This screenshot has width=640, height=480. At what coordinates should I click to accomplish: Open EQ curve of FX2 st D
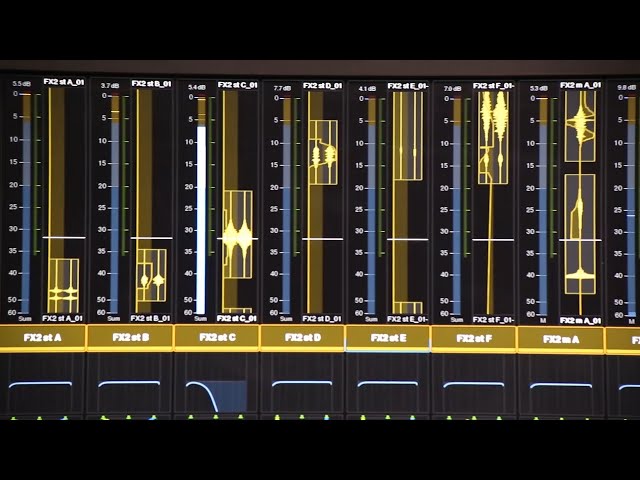pos(302,384)
